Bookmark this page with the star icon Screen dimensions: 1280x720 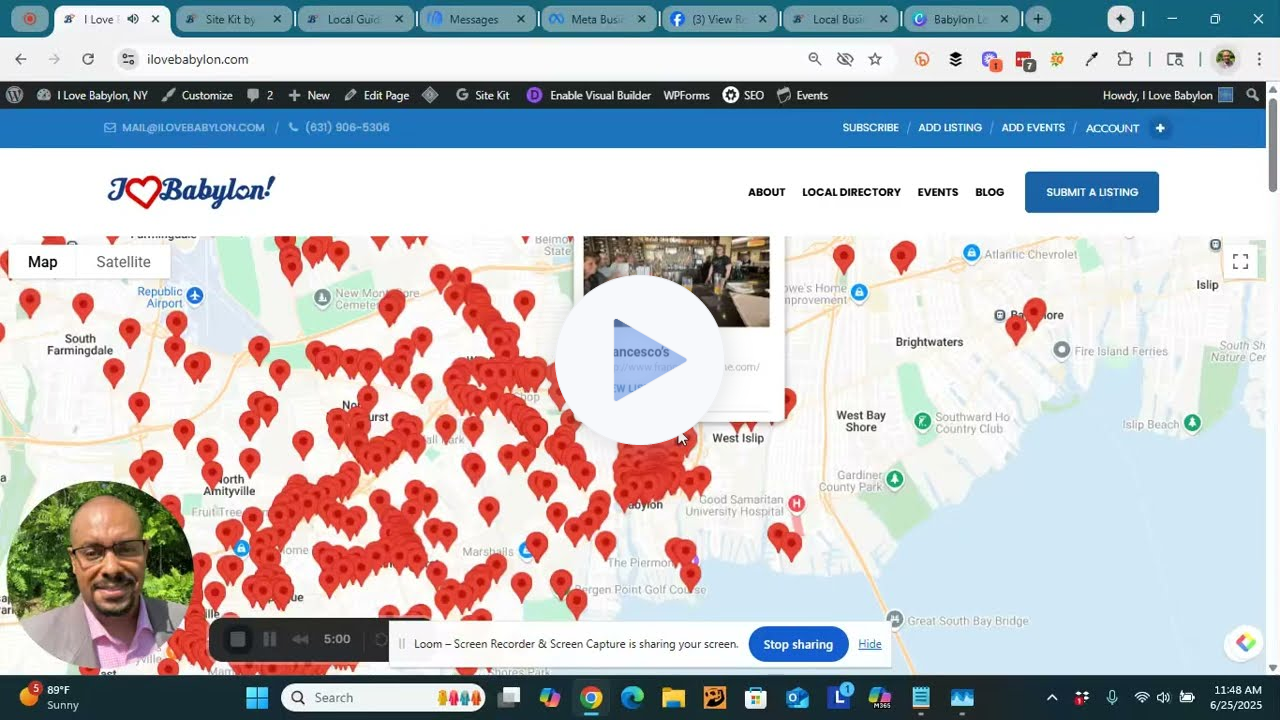[875, 59]
